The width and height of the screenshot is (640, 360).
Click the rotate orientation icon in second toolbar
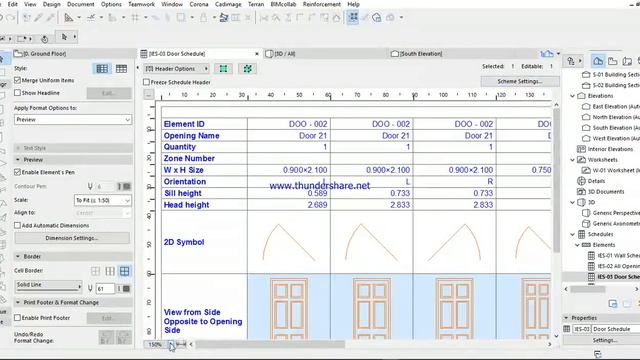44,39
